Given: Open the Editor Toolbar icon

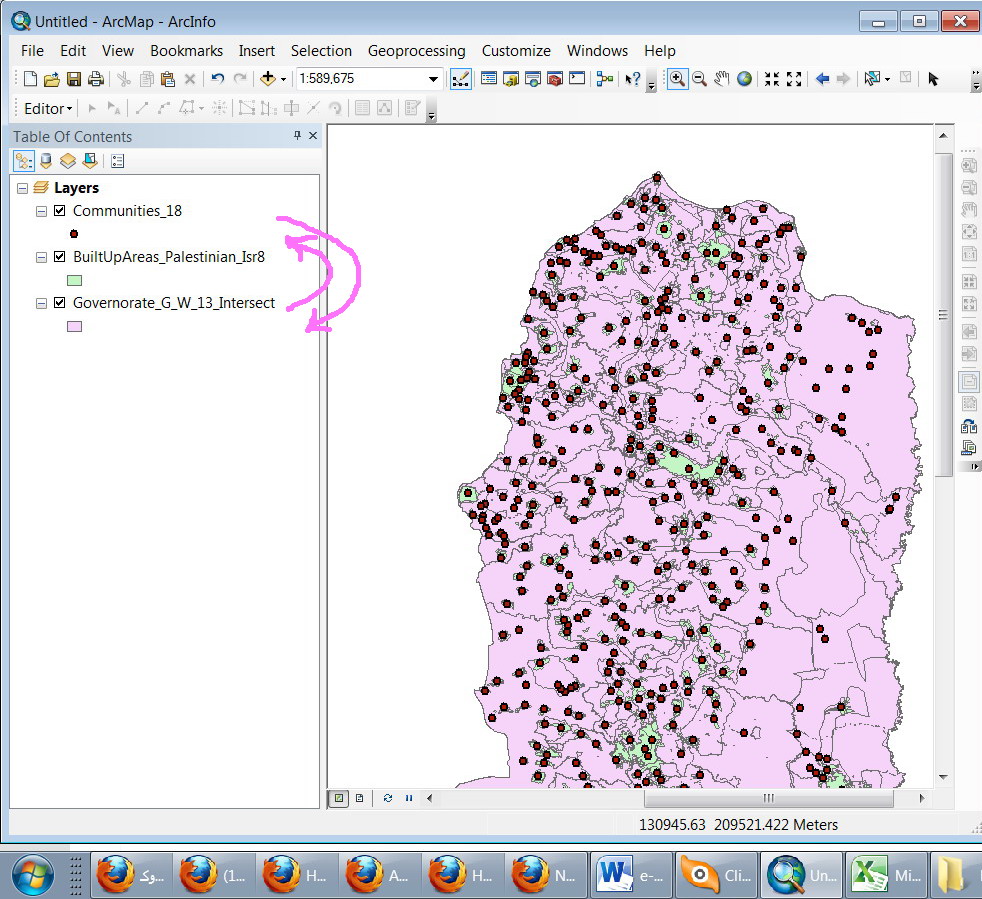Looking at the screenshot, I should [x=461, y=79].
